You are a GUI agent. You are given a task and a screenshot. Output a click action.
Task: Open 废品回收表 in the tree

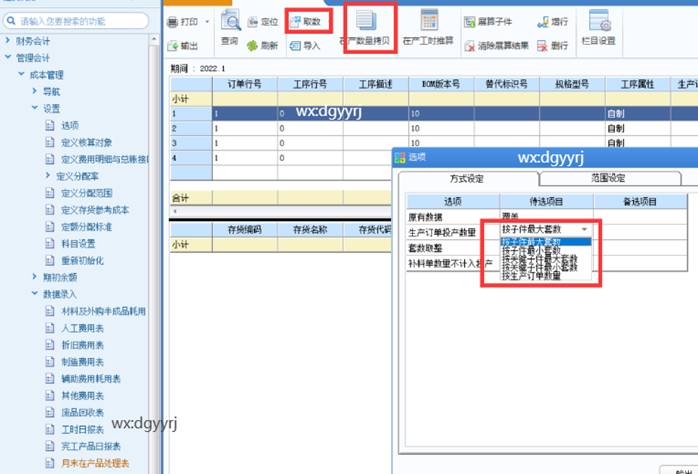tap(82, 413)
